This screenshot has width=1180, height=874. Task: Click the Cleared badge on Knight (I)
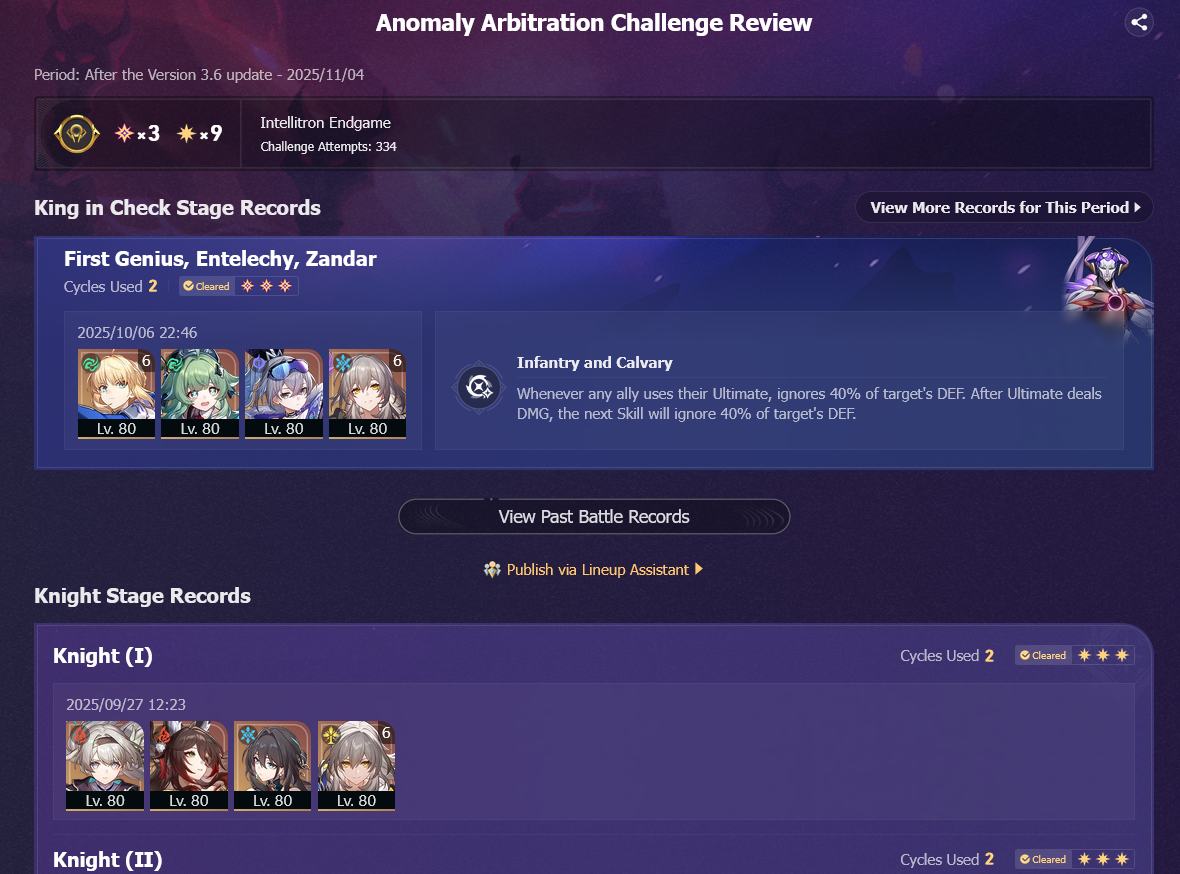[x=1043, y=656]
